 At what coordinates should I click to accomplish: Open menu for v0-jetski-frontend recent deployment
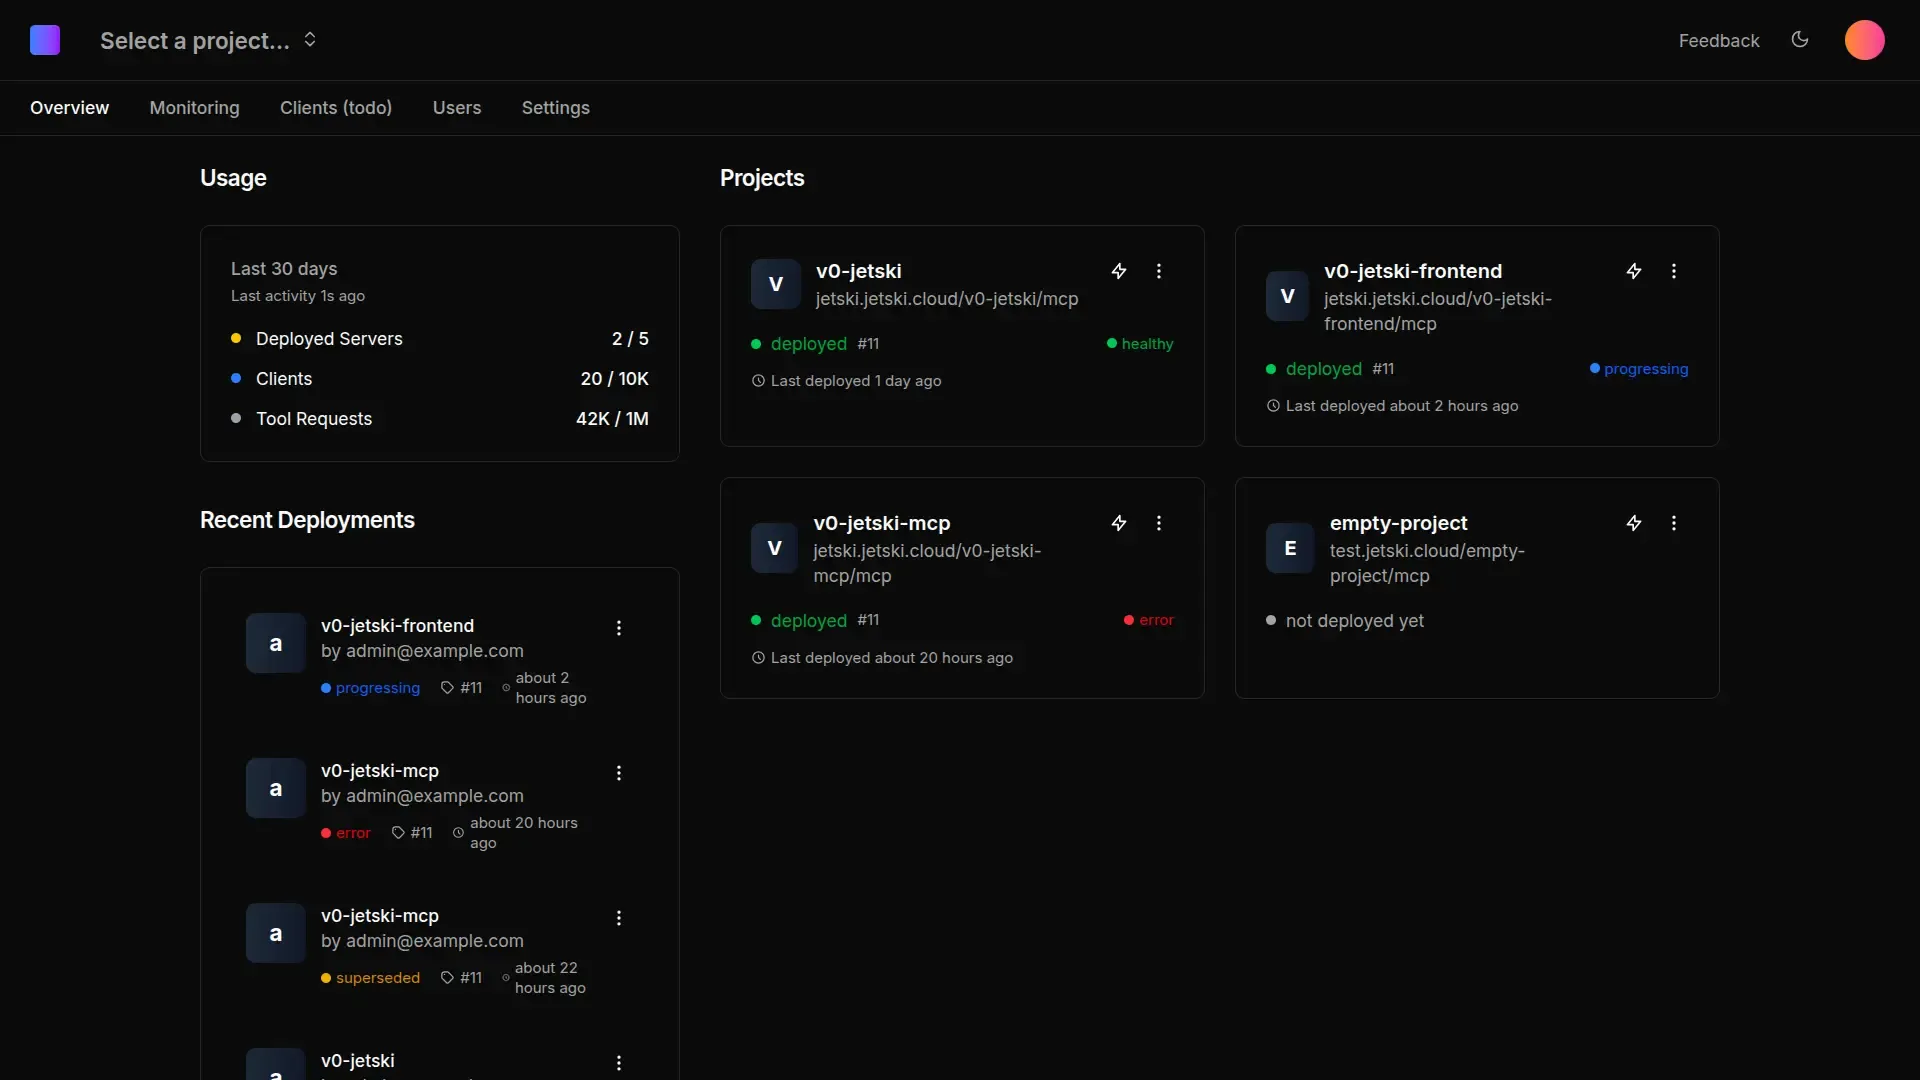[619, 628]
